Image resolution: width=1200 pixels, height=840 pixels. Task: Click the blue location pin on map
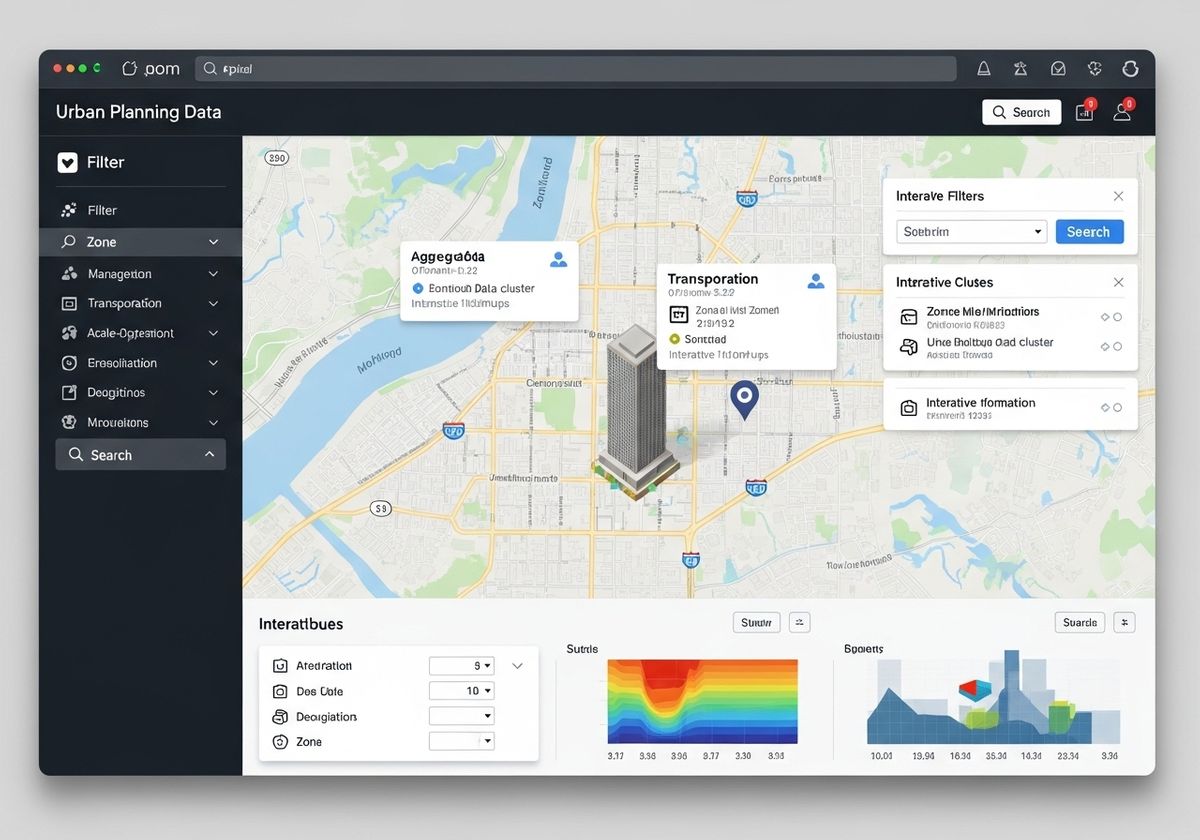tap(743, 397)
